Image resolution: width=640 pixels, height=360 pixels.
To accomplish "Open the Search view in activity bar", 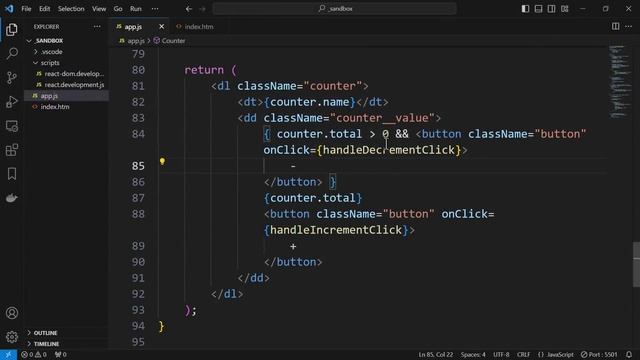I will tap(12, 53).
